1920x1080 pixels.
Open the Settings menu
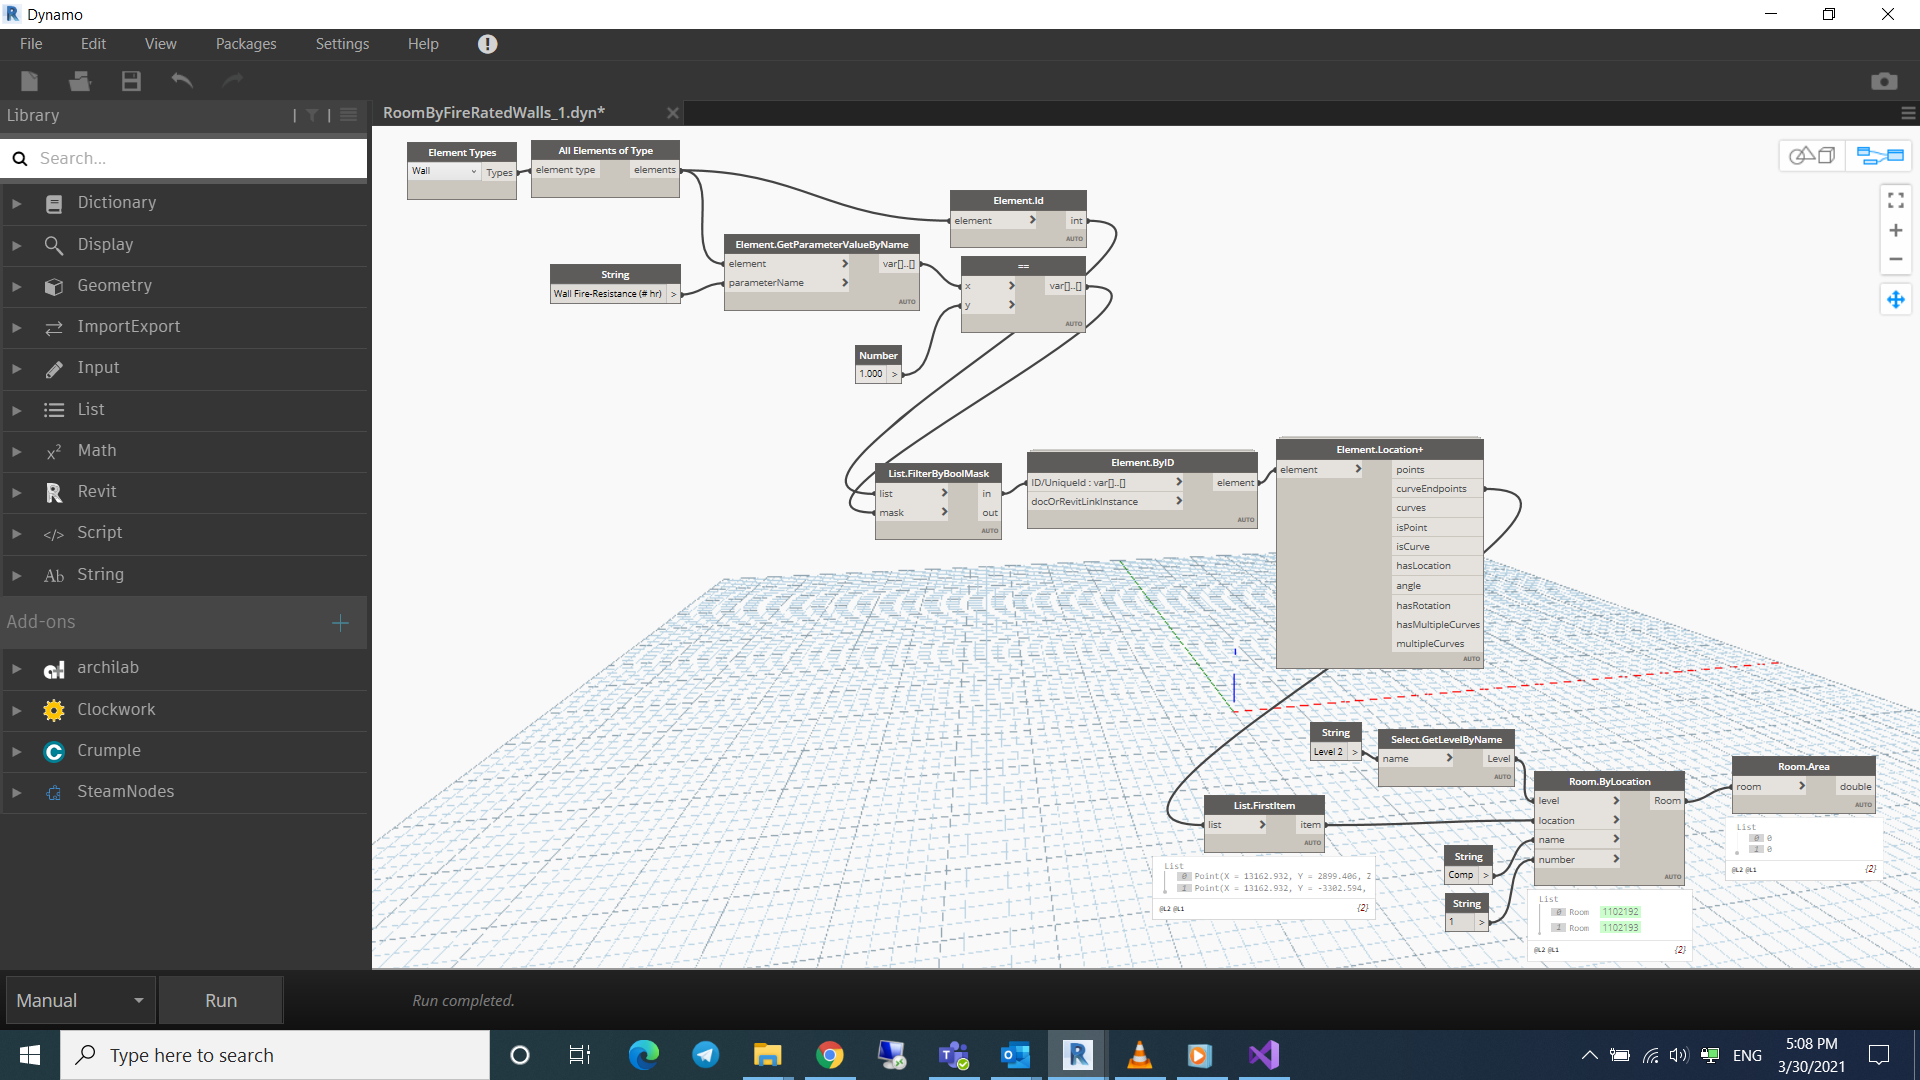(342, 44)
